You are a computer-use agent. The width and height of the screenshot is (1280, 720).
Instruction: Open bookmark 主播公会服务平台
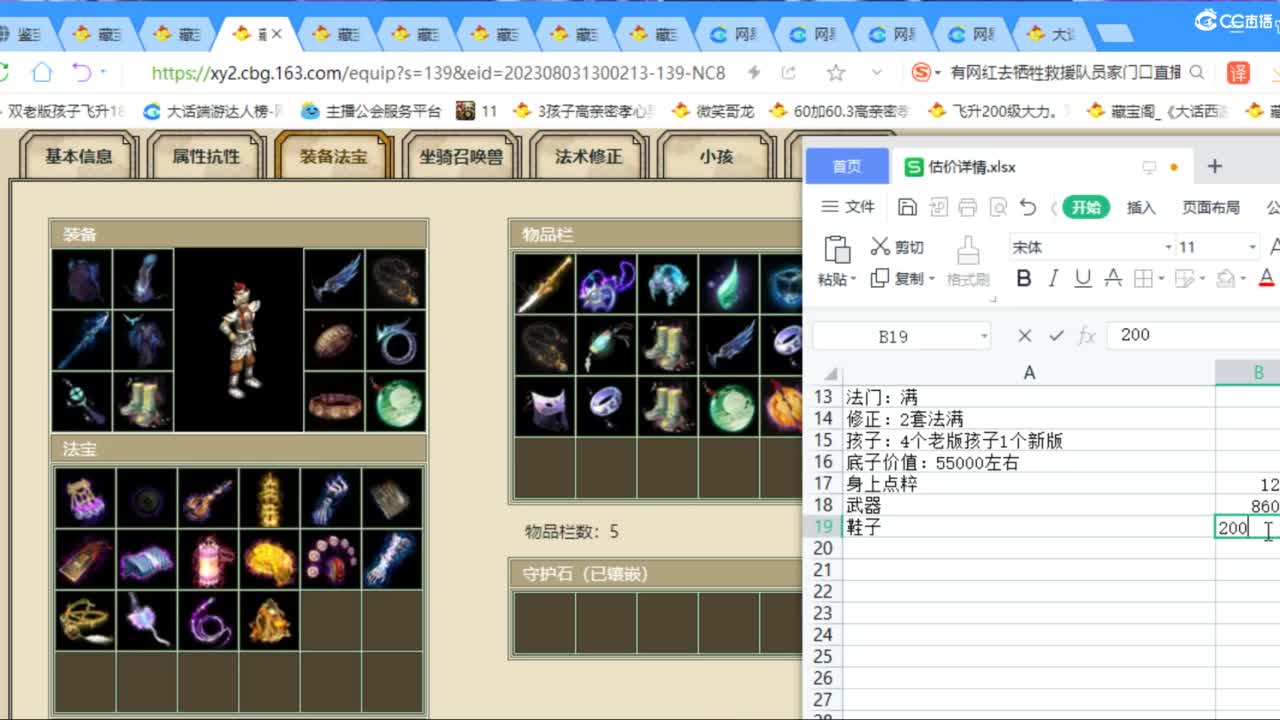[x=370, y=111]
